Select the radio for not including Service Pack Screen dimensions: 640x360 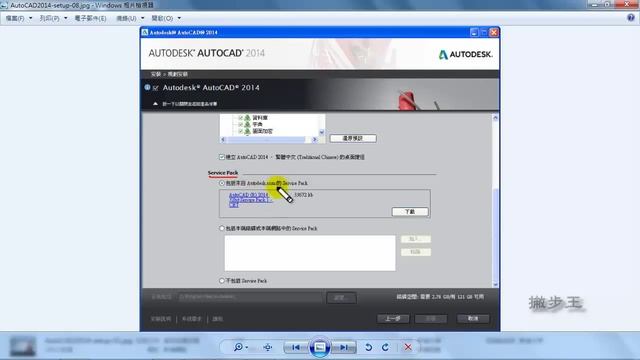(x=222, y=281)
